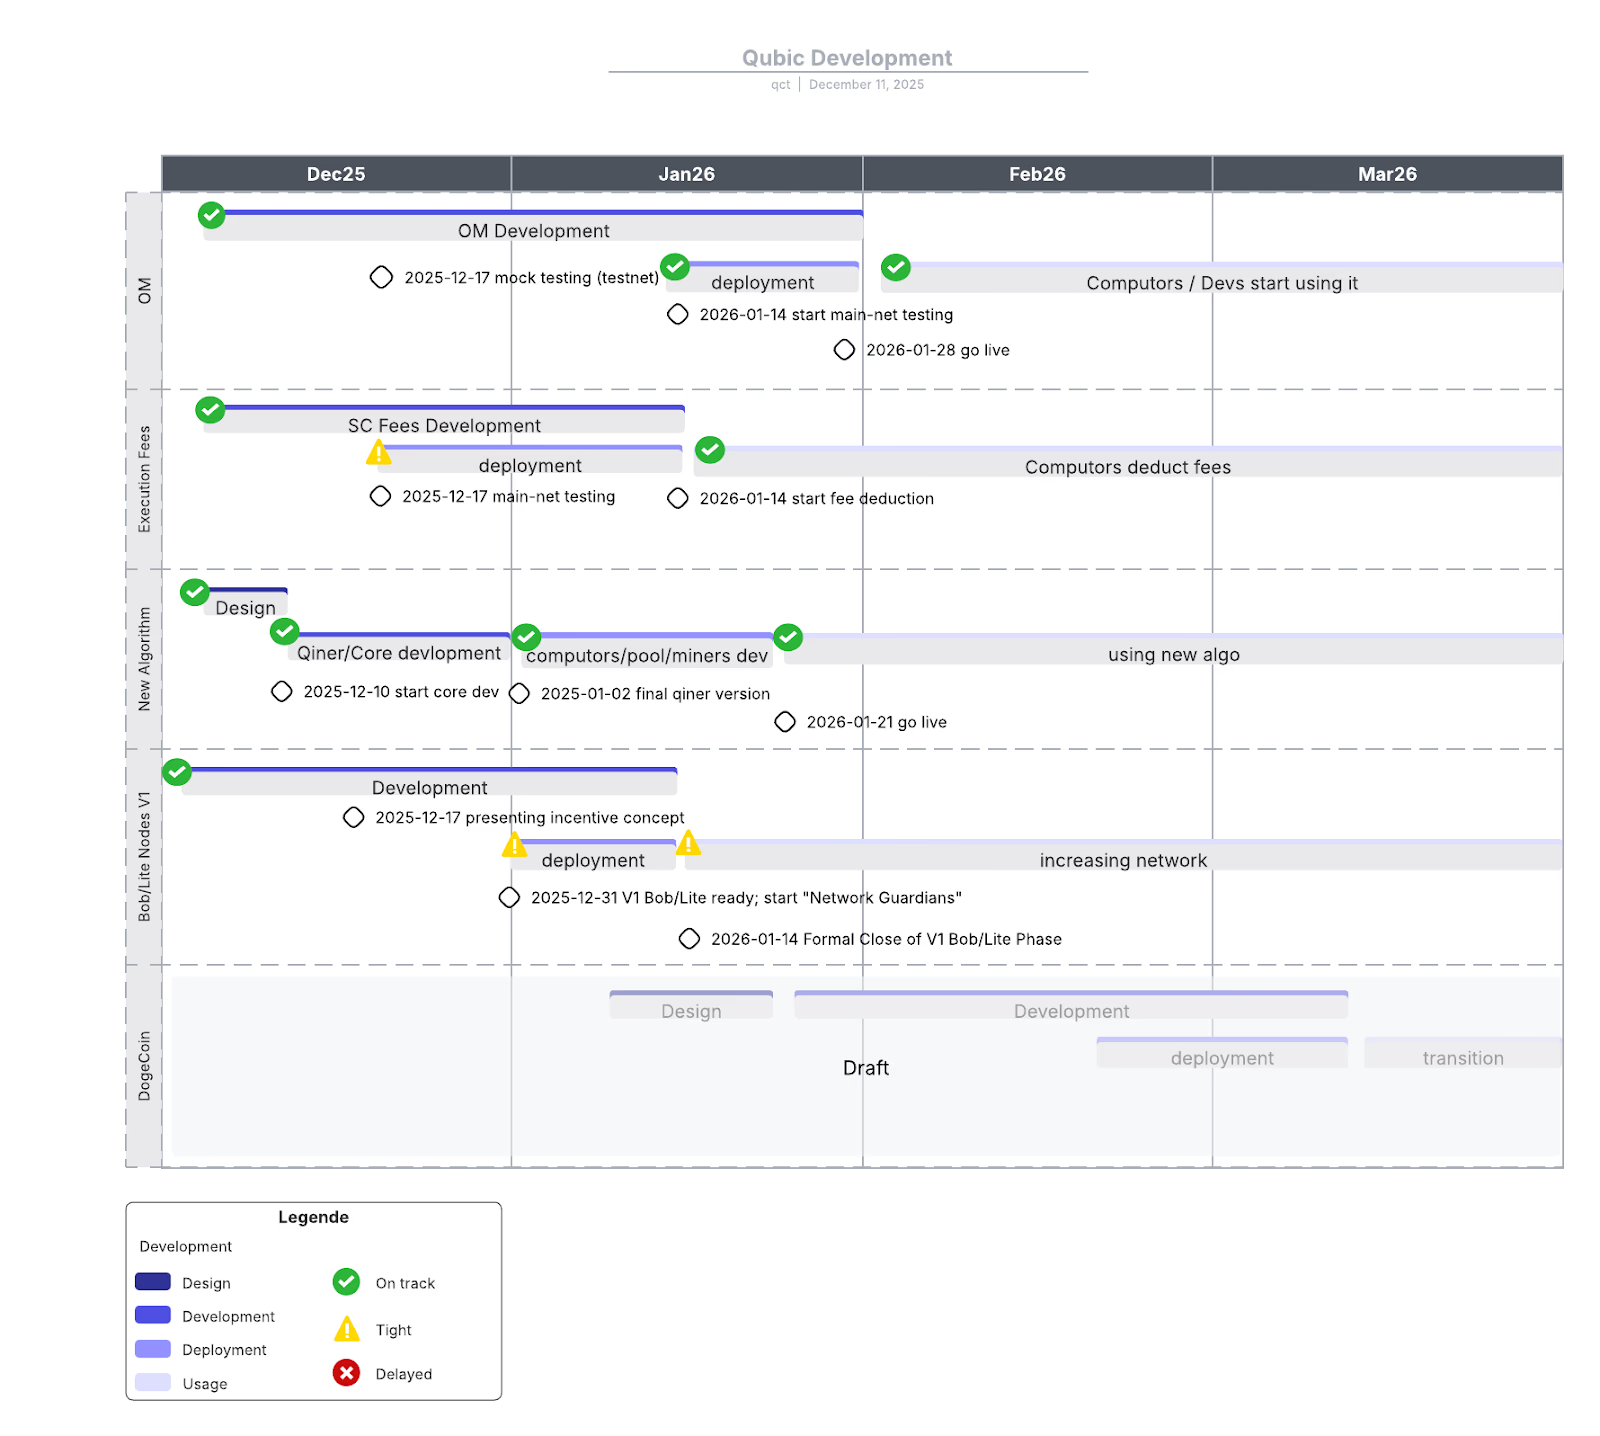1600x1436 pixels.
Task: Click the Usage color swatch in legend
Action: [x=153, y=1383]
